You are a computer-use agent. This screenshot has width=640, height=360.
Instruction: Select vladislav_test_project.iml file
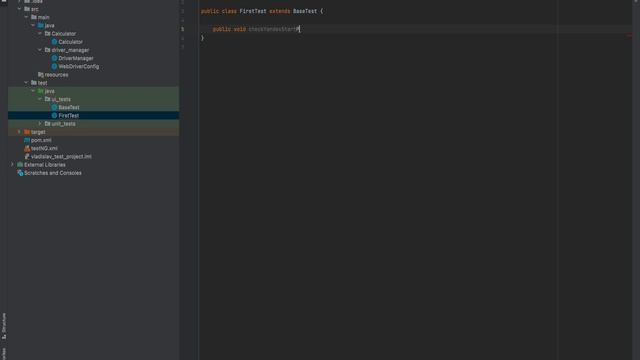pyautogui.click(x=61, y=156)
